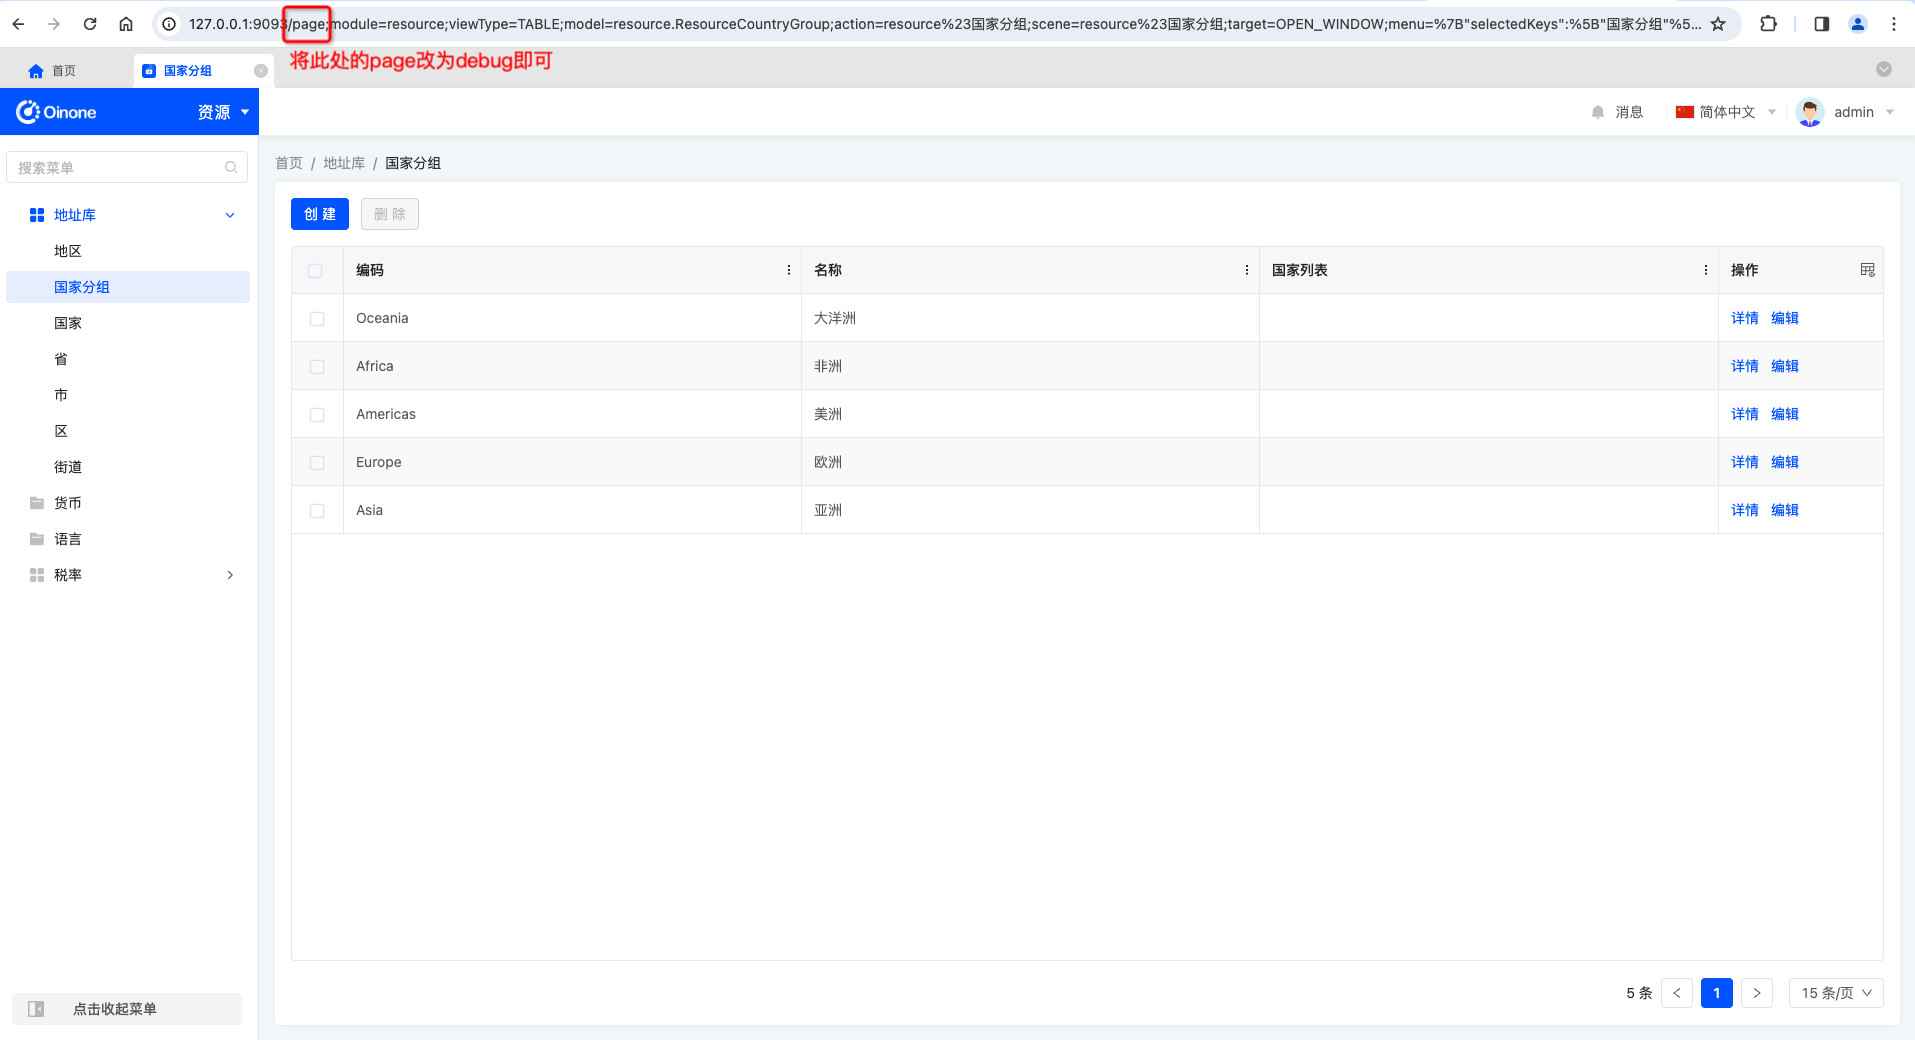The width and height of the screenshot is (1915, 1040).
Task: Open the 15 条/页 page size dropdown
Action: (1836, 993)
